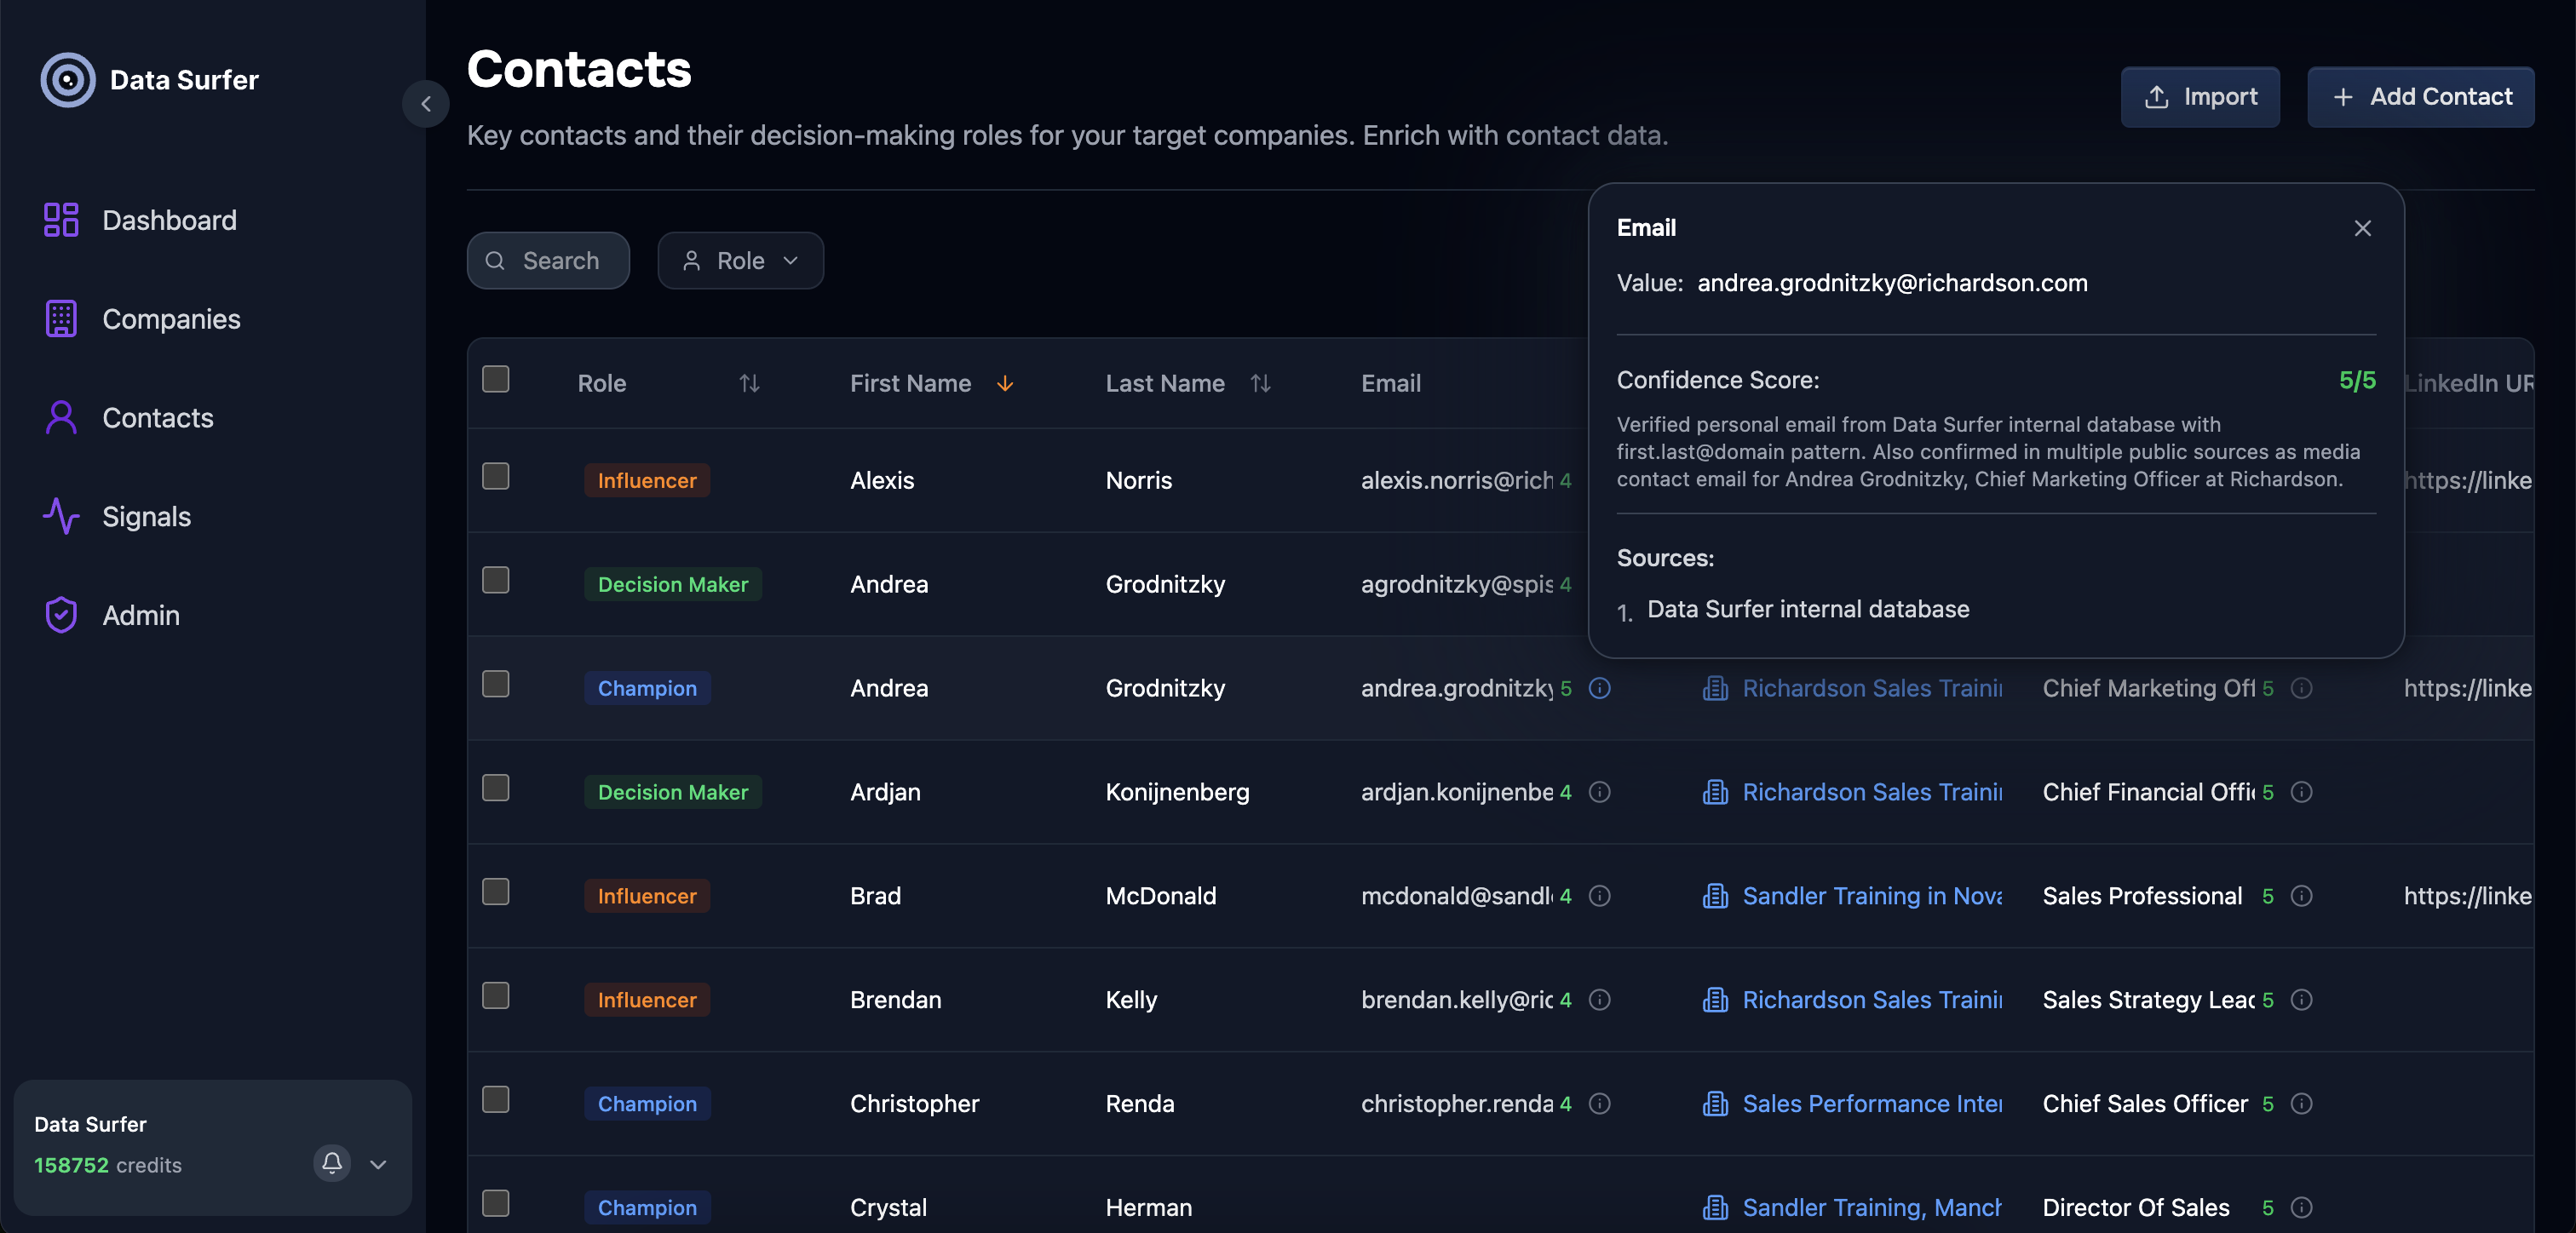Collapse the sidebar with the chevron arrow
This screenshot has width=2576, height=1233.
426,103
